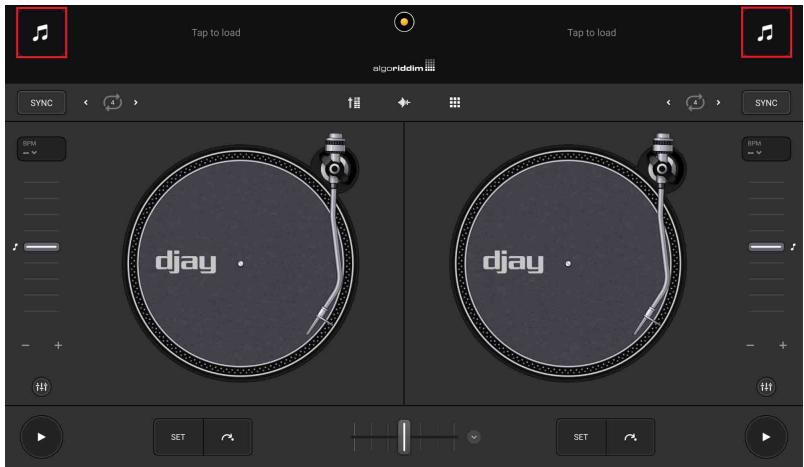
Task: Click the right deck tempo slider handle
Action: tap(766, 247)
